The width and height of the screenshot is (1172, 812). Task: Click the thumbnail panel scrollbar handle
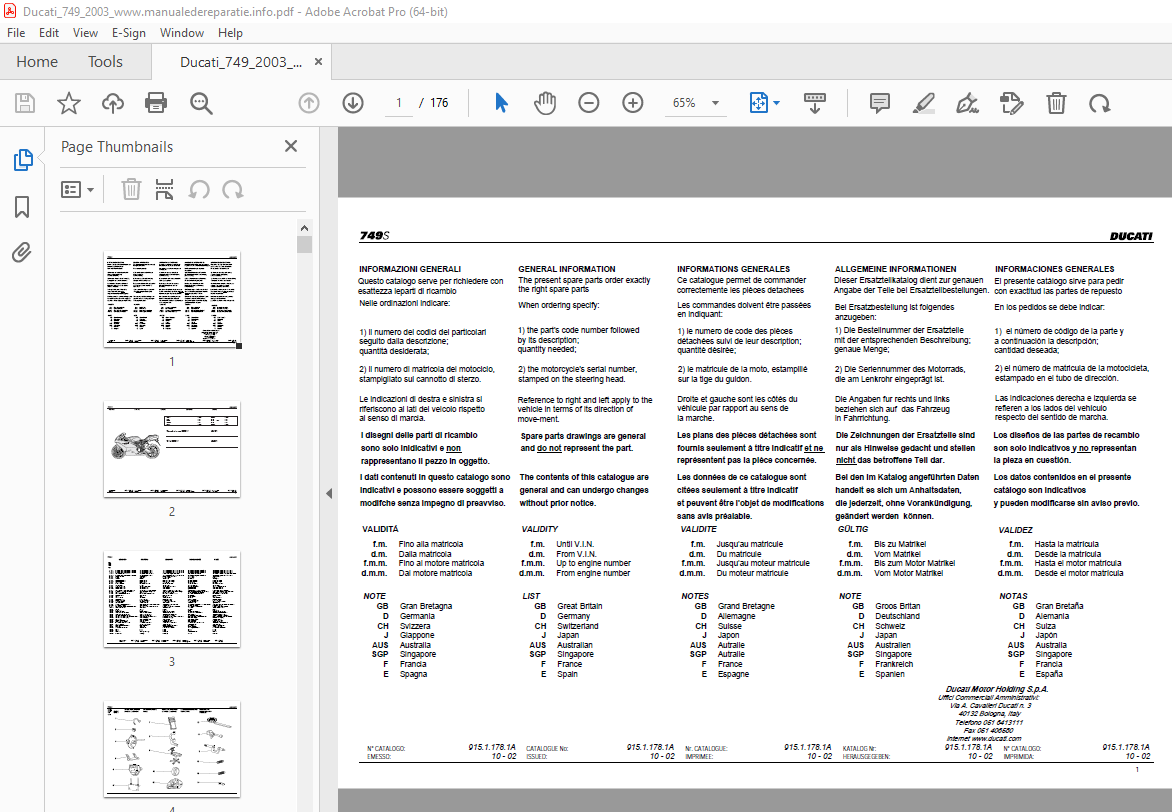pos(303,244)
